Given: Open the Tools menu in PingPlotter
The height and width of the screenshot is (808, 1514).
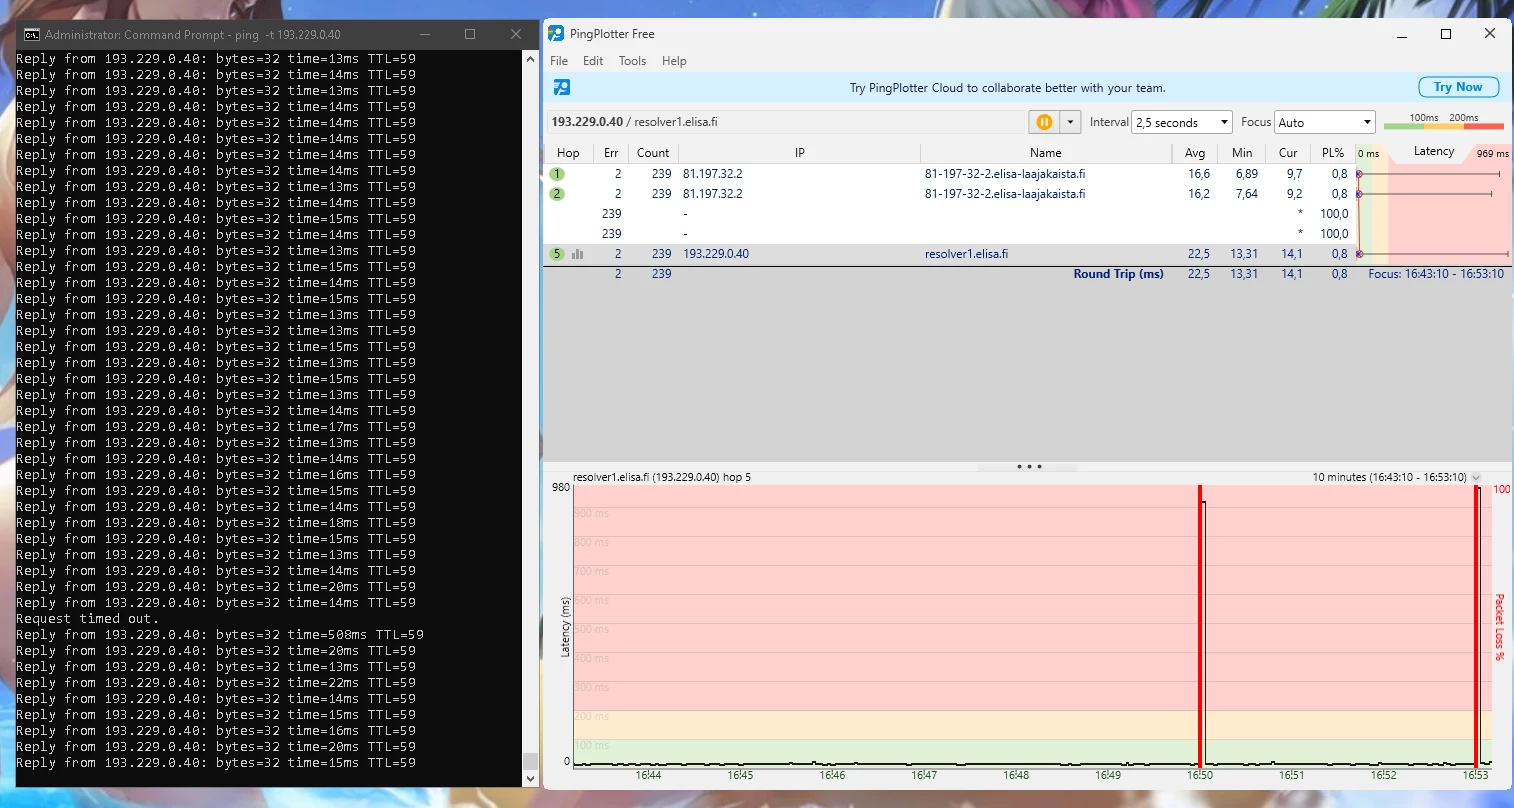Looking at the screenshot, I should tap(632, 61).
